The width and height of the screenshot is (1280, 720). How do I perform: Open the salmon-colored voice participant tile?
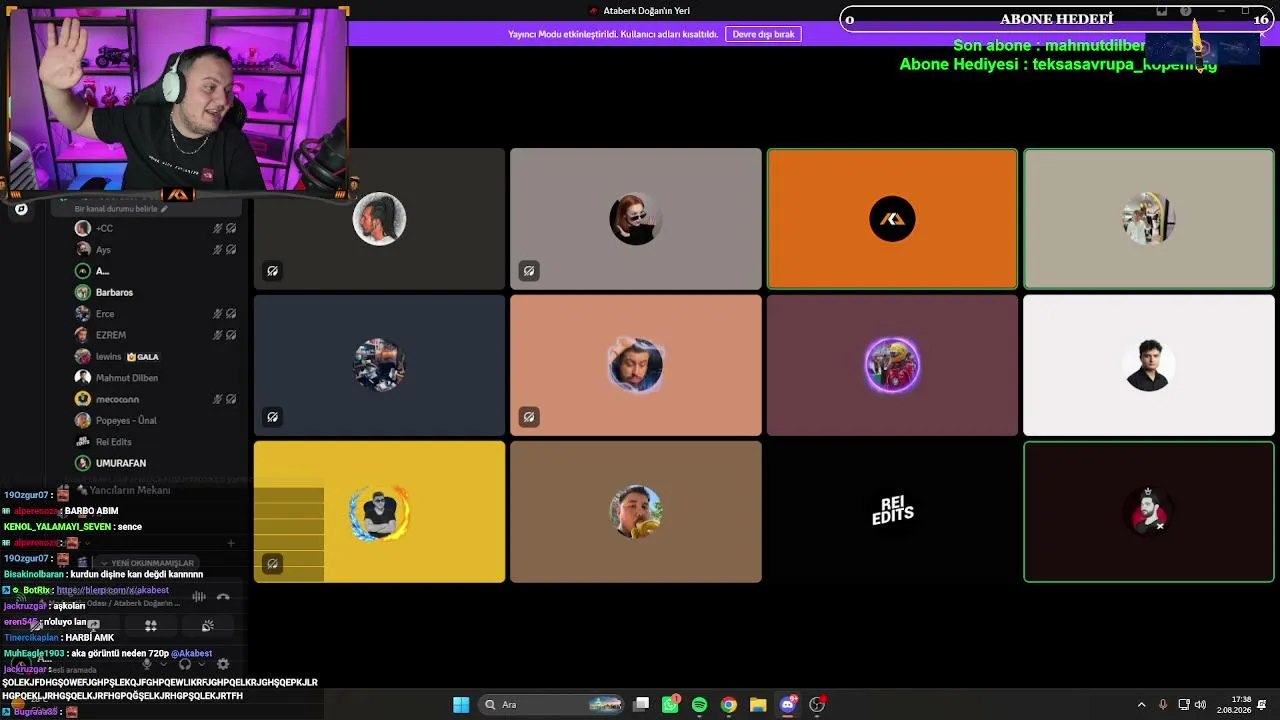coord(636,365)
